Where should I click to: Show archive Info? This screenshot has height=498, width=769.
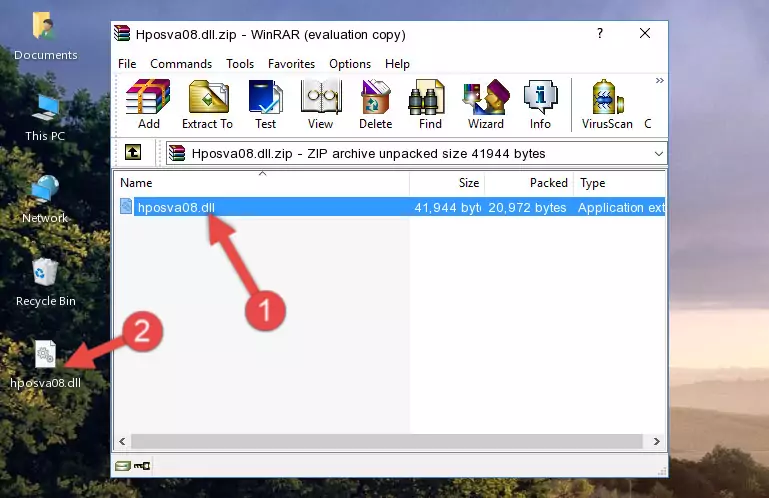[x=540, y=104]
